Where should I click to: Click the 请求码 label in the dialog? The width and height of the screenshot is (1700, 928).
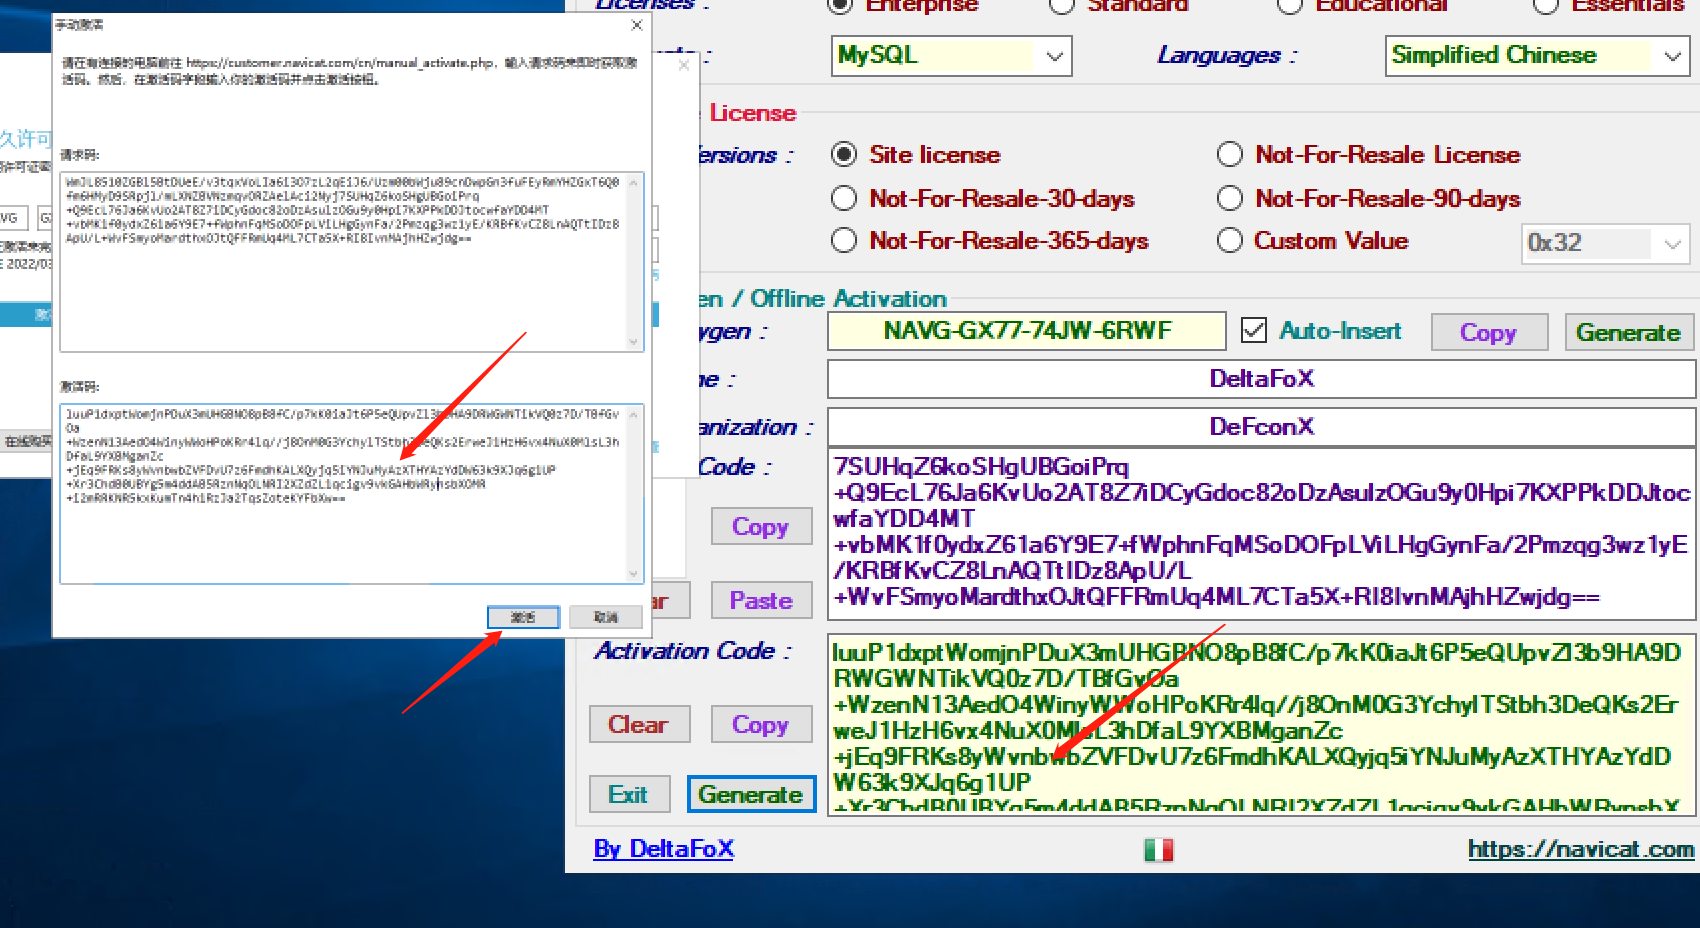click(x=80, y=155)
